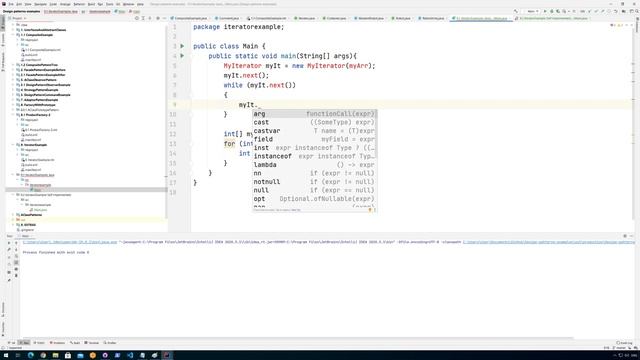
Task: Select the highlighted Main file in project tree
Action: (37, 190)
